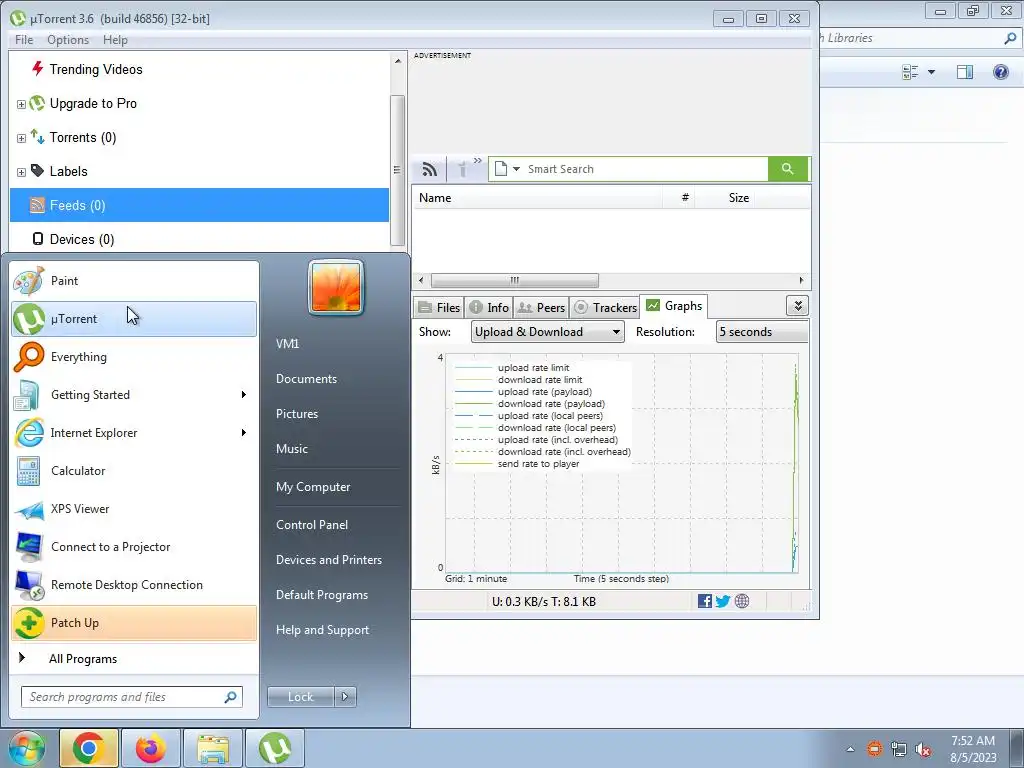The height and width of the screenshot is (768, 1024).
Task: Open the File menu
Action: tap(24, 40)
